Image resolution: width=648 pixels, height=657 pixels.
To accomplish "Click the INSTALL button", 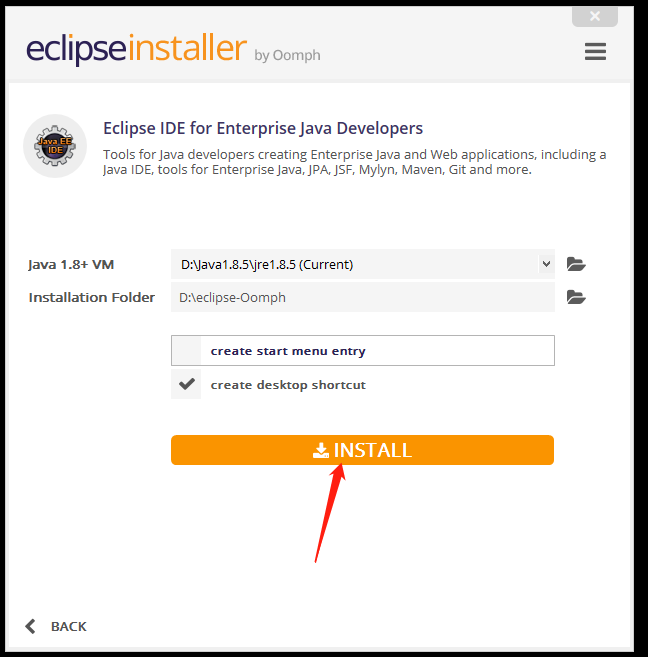I will (362, 450).
